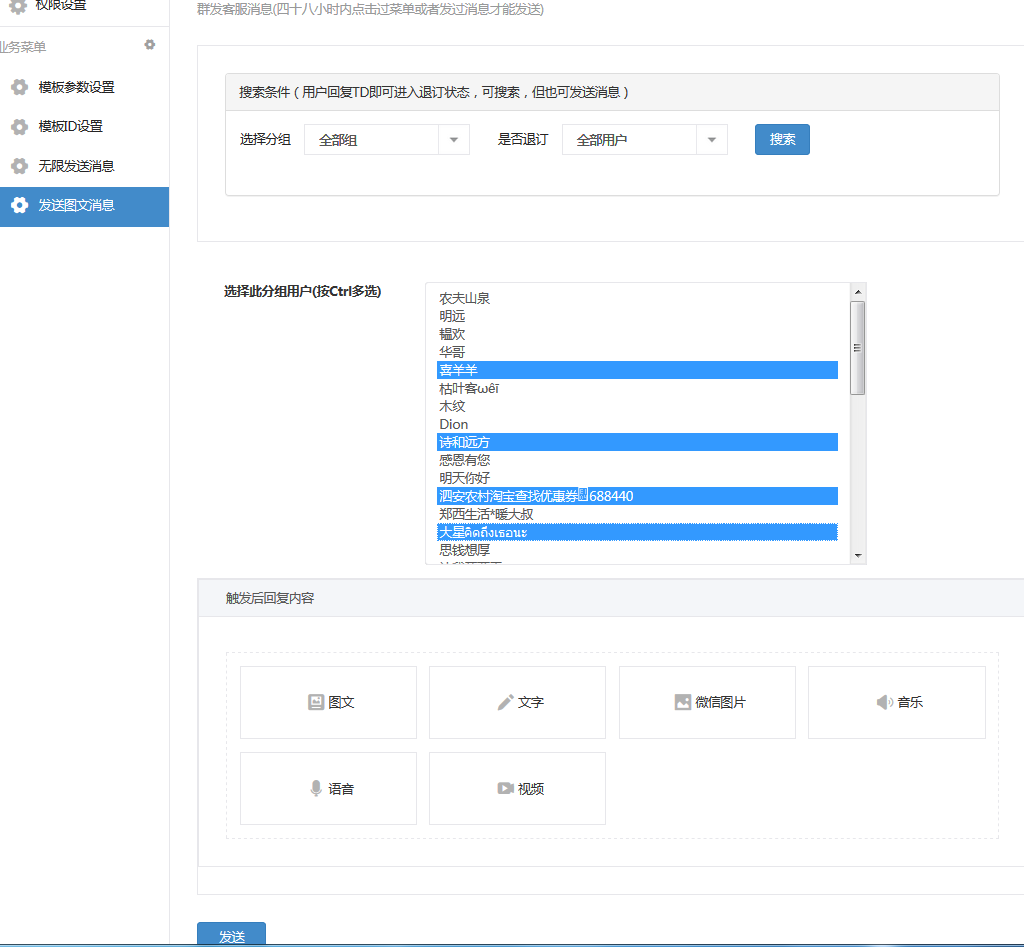
Task: Click the gear icon beside 业务菜单 header
Action: [150, 45]
